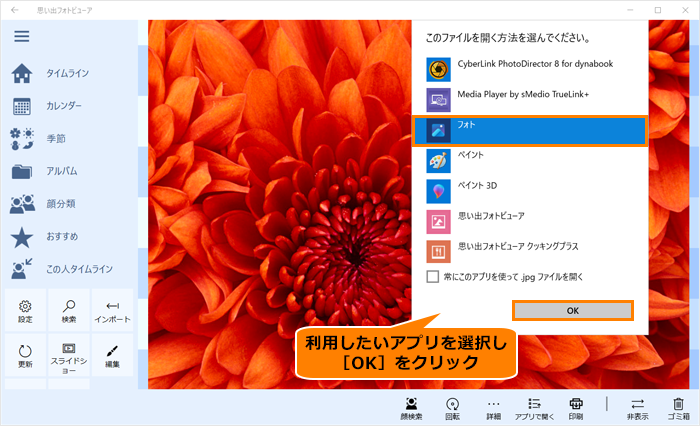Open 顔分類 face grouping icon
Viewport: 700px width, 426px height.
pos(22,204)
